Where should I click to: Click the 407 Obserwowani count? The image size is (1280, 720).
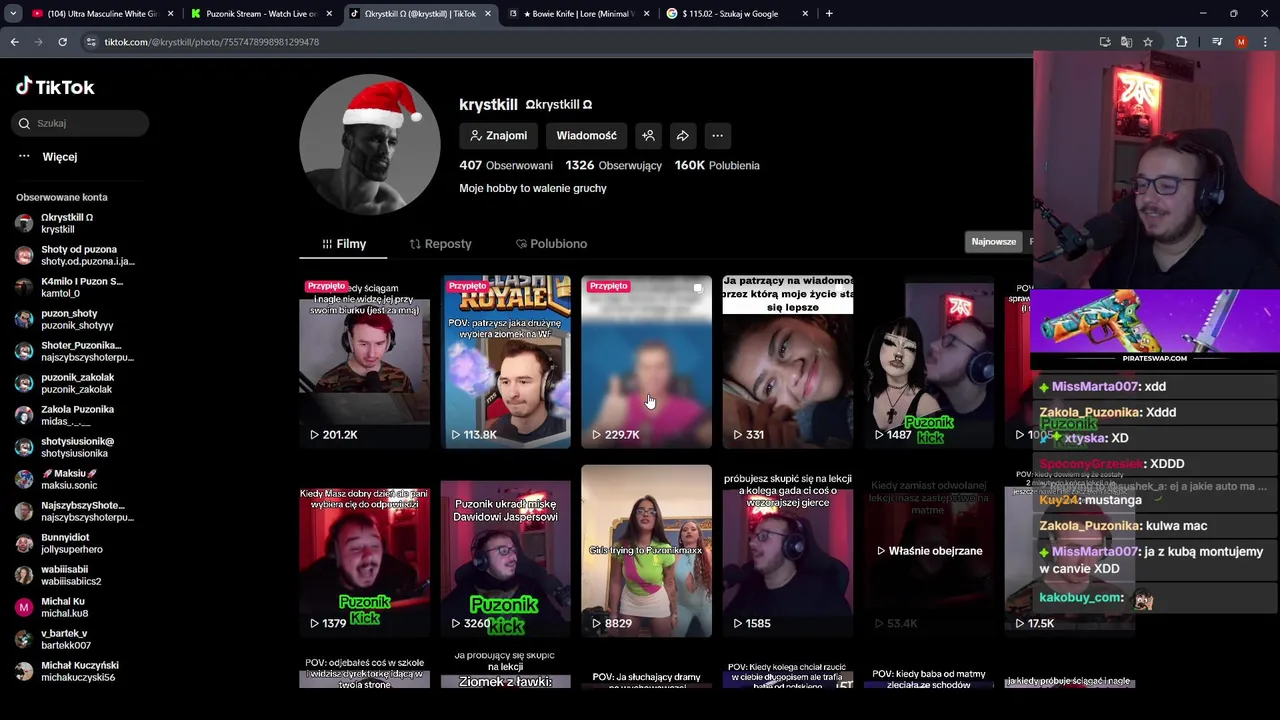tap(506, 165)
